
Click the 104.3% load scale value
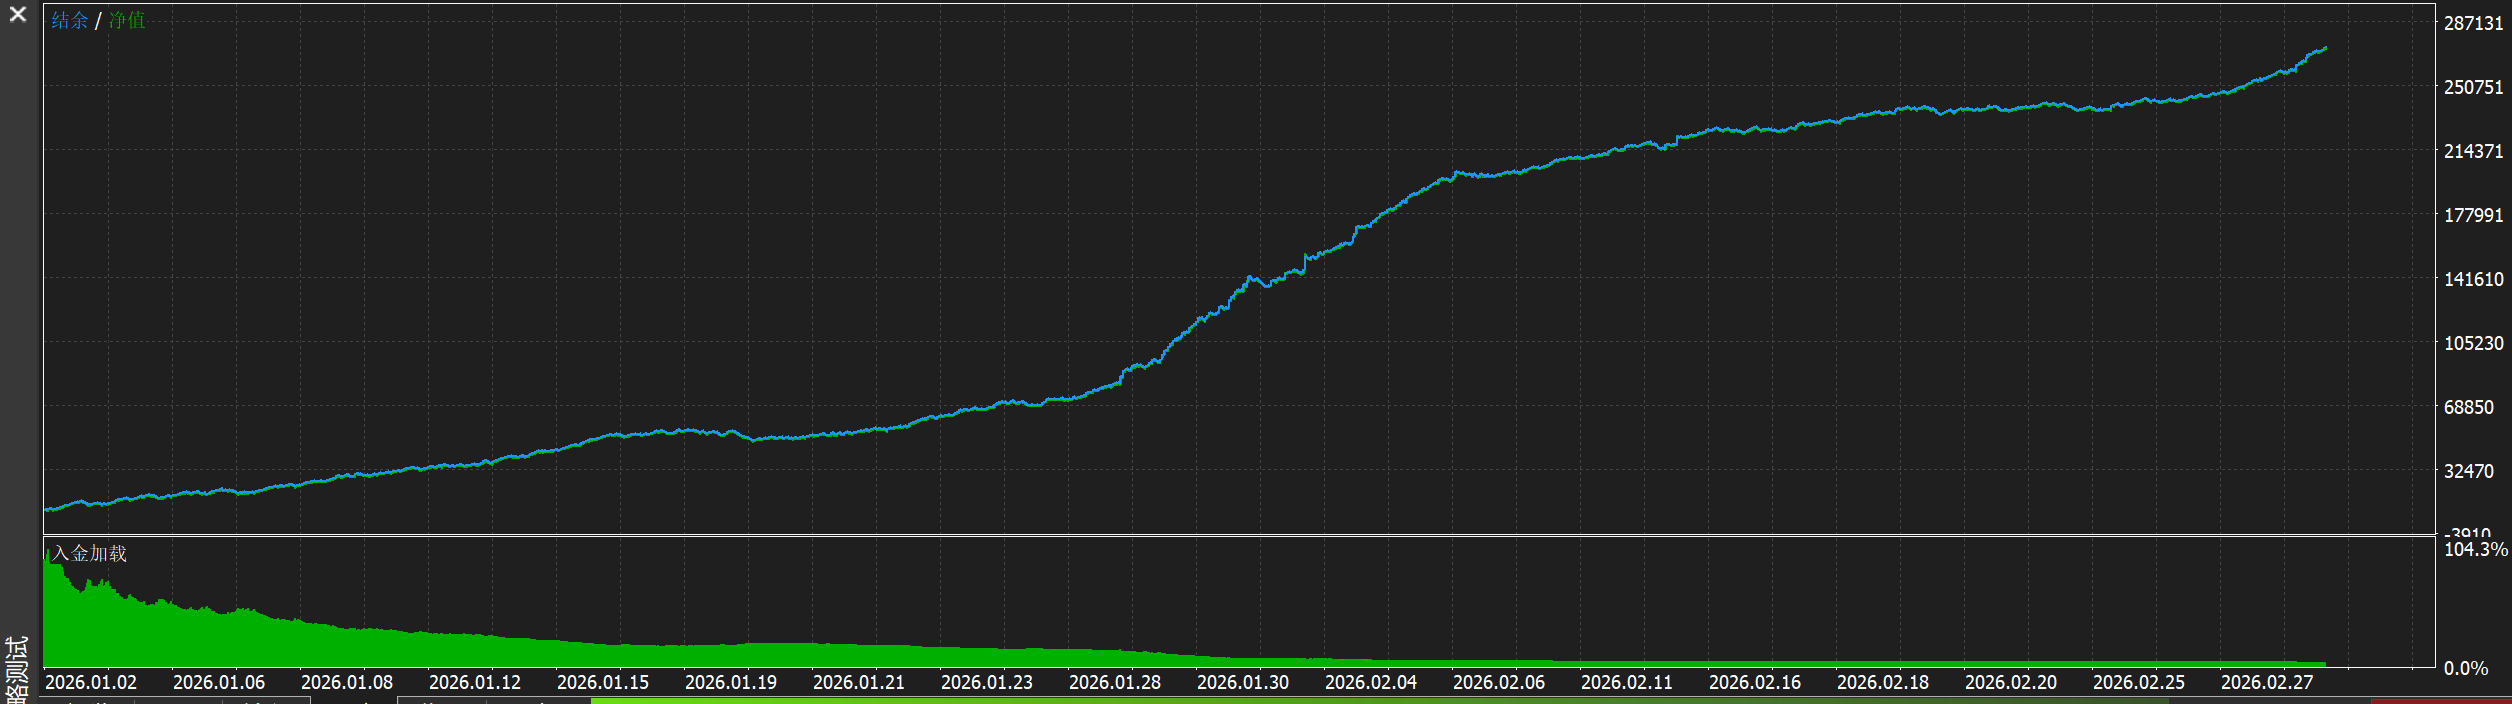pos(2475,549)
